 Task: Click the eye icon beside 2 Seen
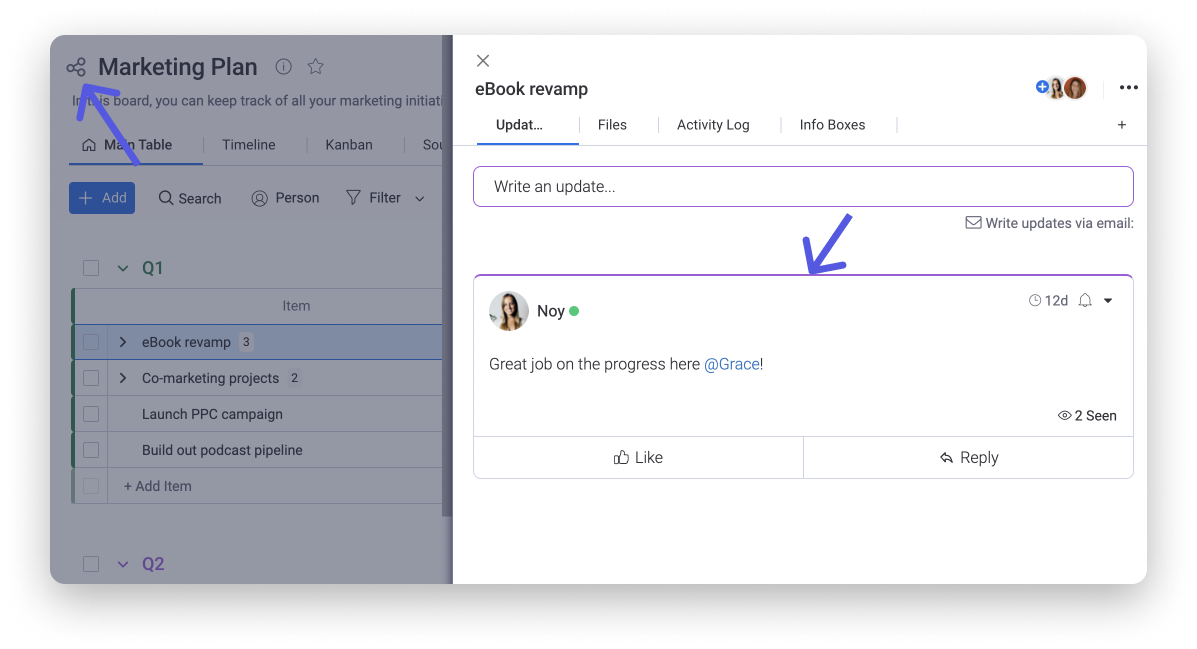point(1064,415)
